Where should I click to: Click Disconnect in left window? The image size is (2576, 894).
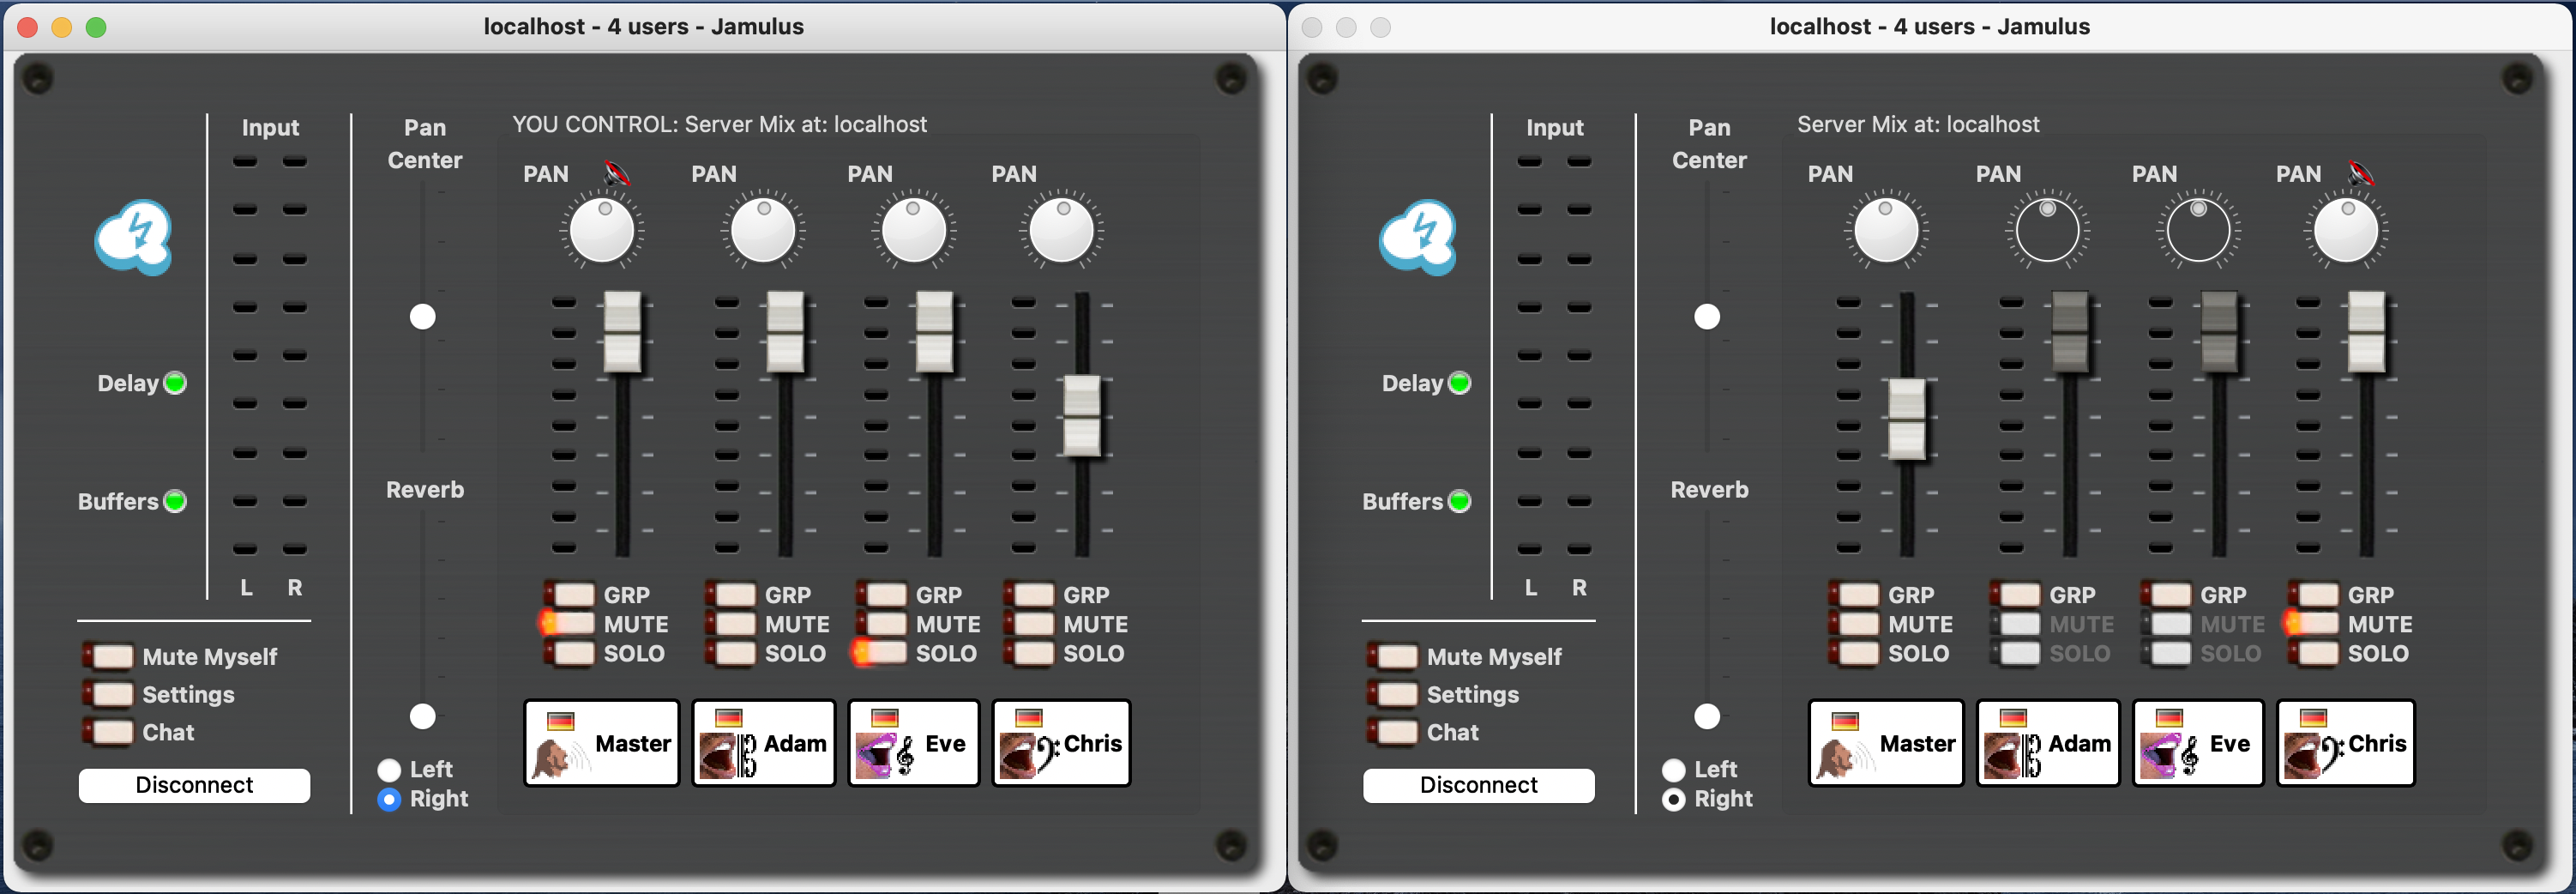[194, 785]
